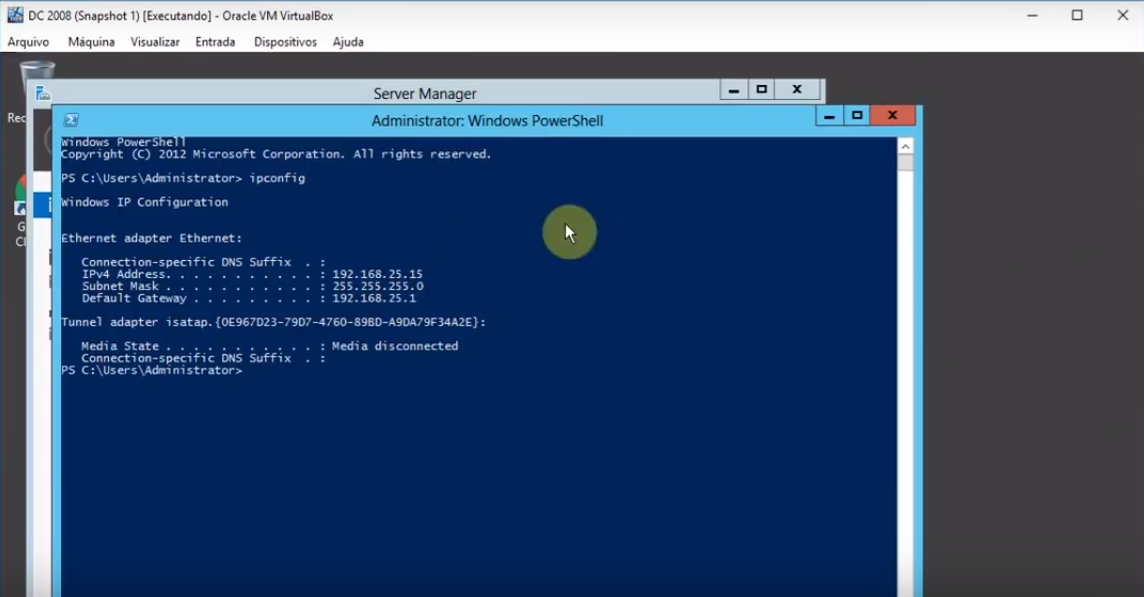Maximize the Oracle VM VirtualBox window

point(1077,15)
